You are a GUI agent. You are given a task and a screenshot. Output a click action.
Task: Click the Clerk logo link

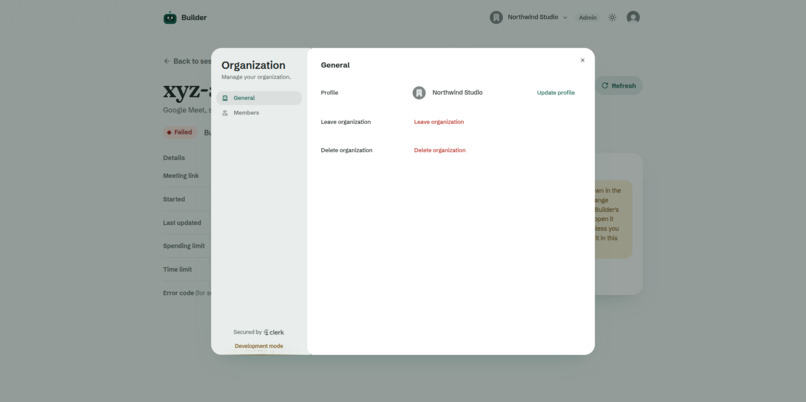coord(274,333)
